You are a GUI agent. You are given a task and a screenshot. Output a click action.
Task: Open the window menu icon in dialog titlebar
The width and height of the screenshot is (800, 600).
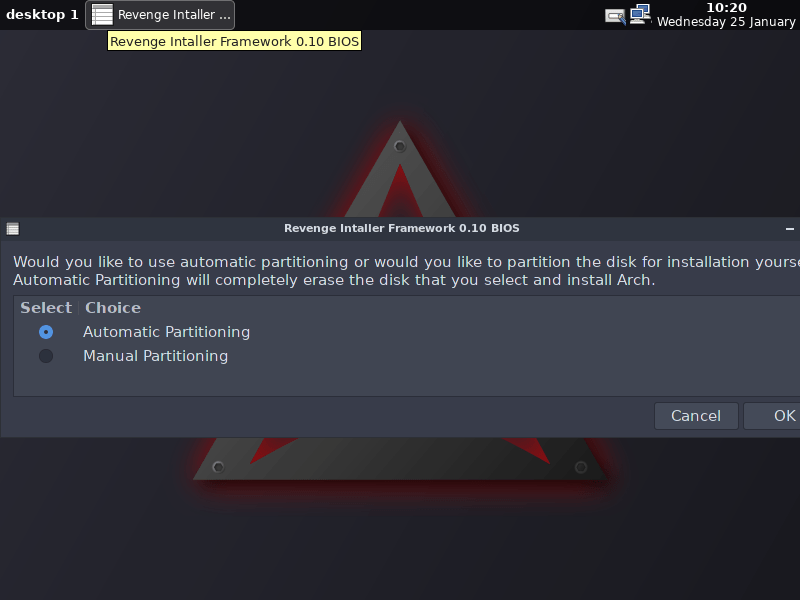[x=13, y=229]
